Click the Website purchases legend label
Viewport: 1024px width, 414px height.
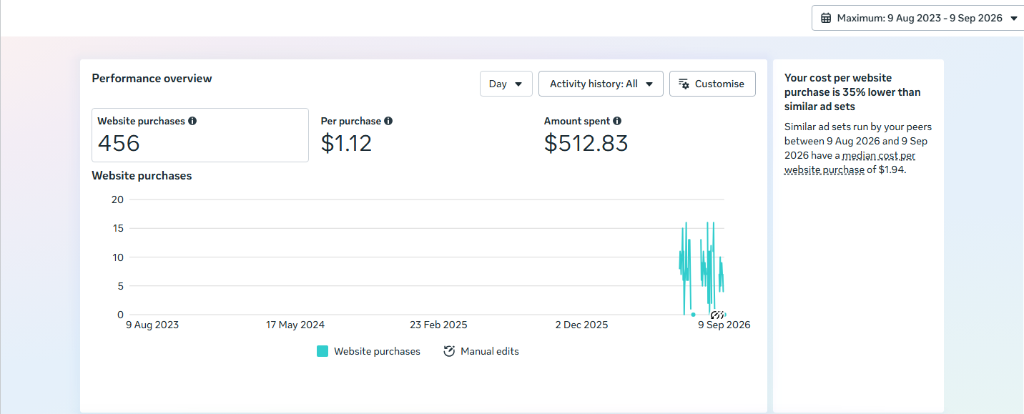coord(377,351)
